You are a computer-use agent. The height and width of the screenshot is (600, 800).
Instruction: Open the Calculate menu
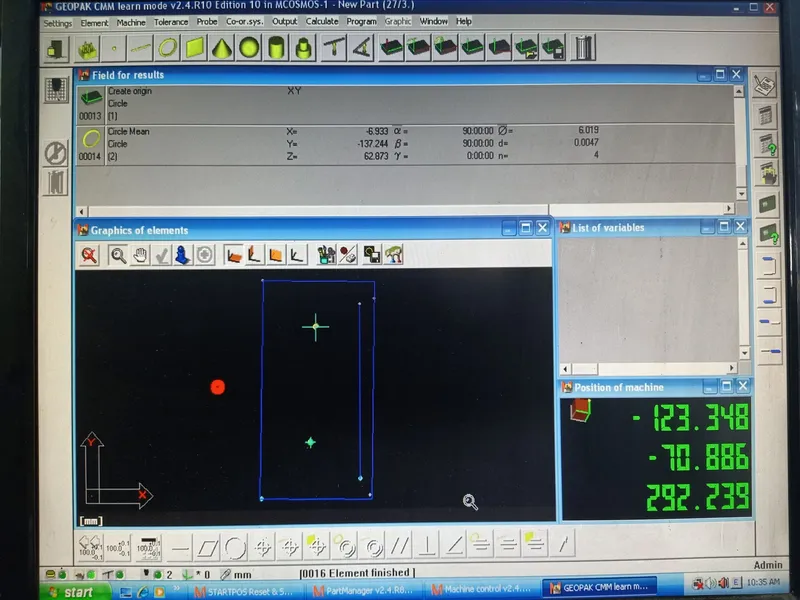pos(322,21)
